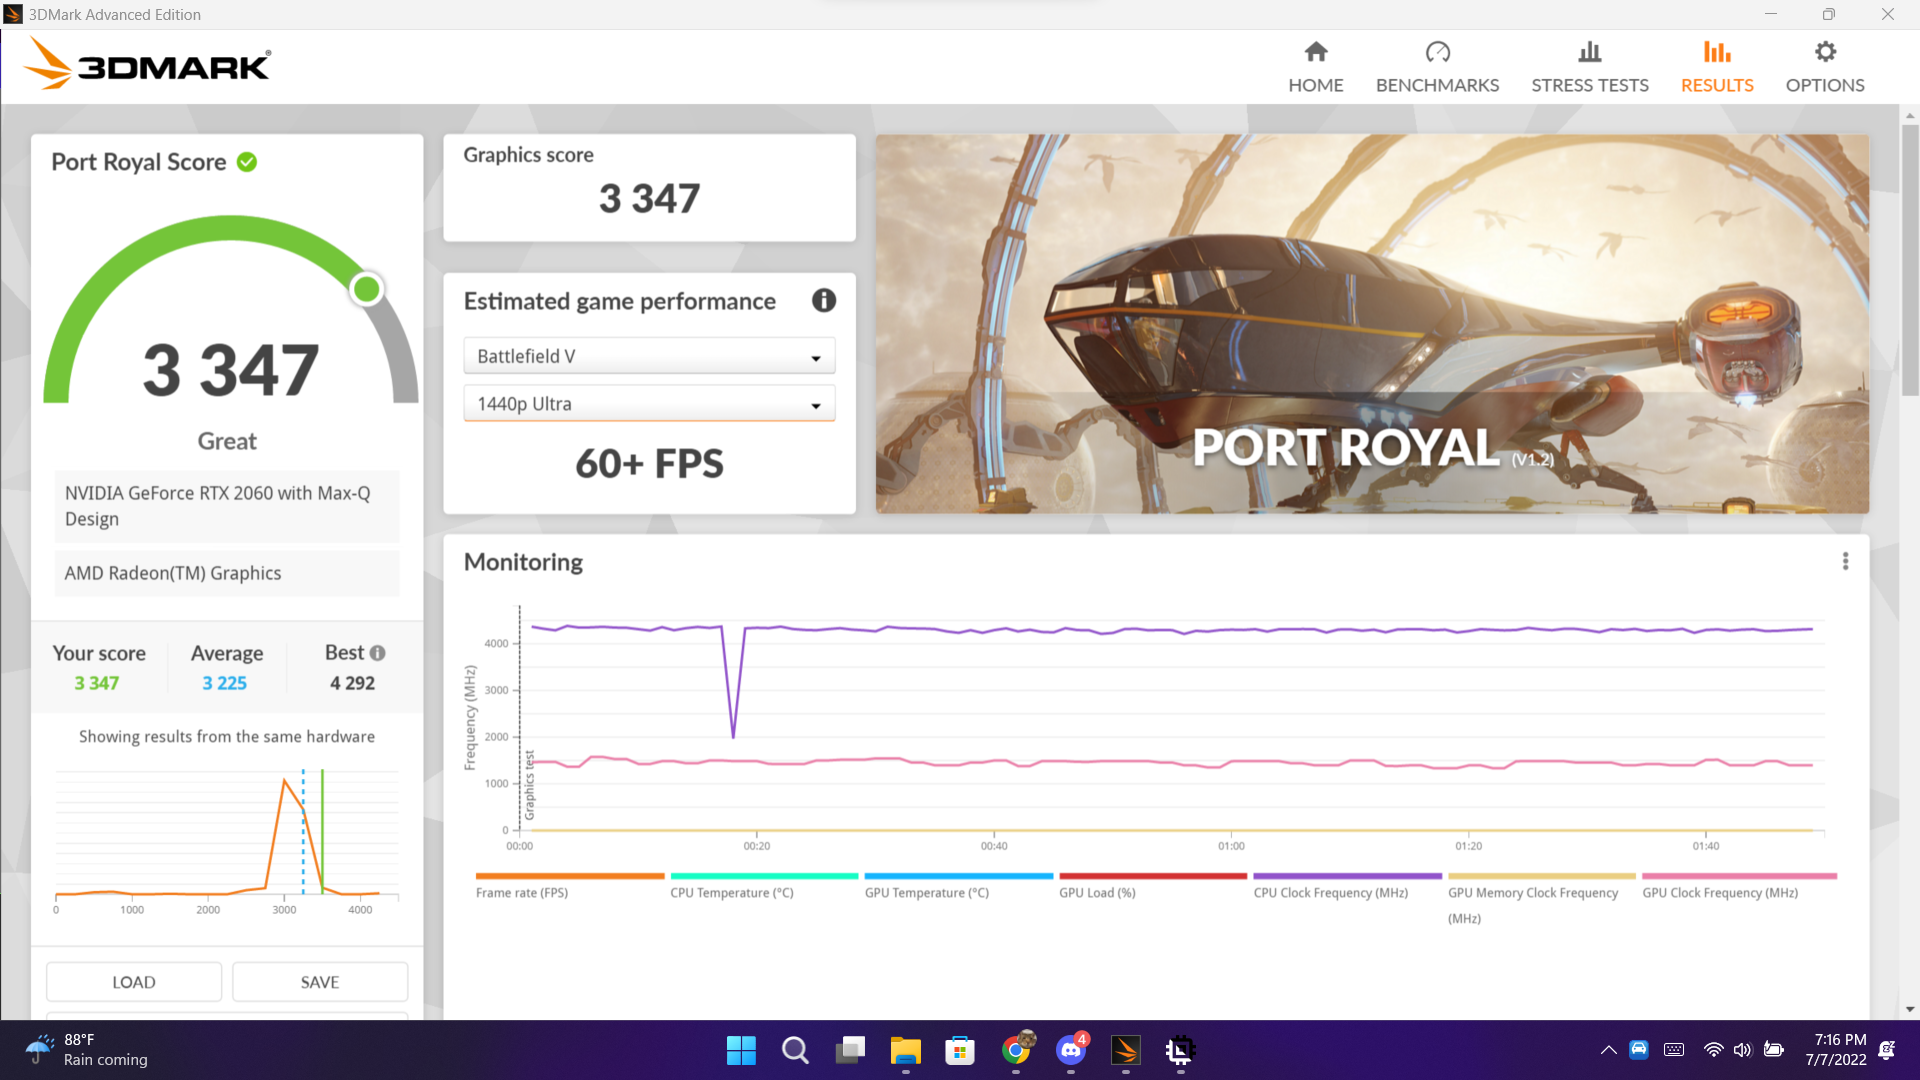Viewport: 1920px width, 1080px height.
Task: Click the Average score 3 225
Action: (x=224, y=683)
